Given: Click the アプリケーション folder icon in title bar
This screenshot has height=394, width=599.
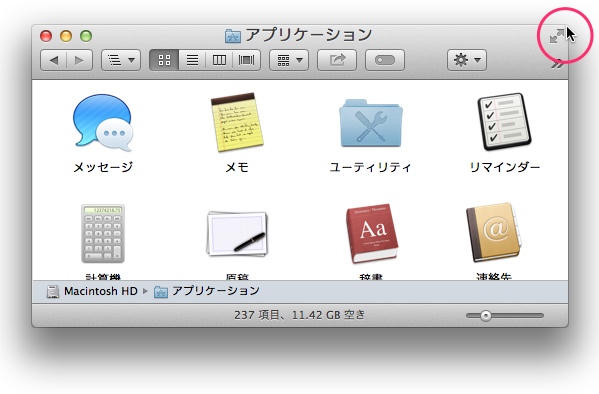Looking at the screenshot, I should point(233,36).
